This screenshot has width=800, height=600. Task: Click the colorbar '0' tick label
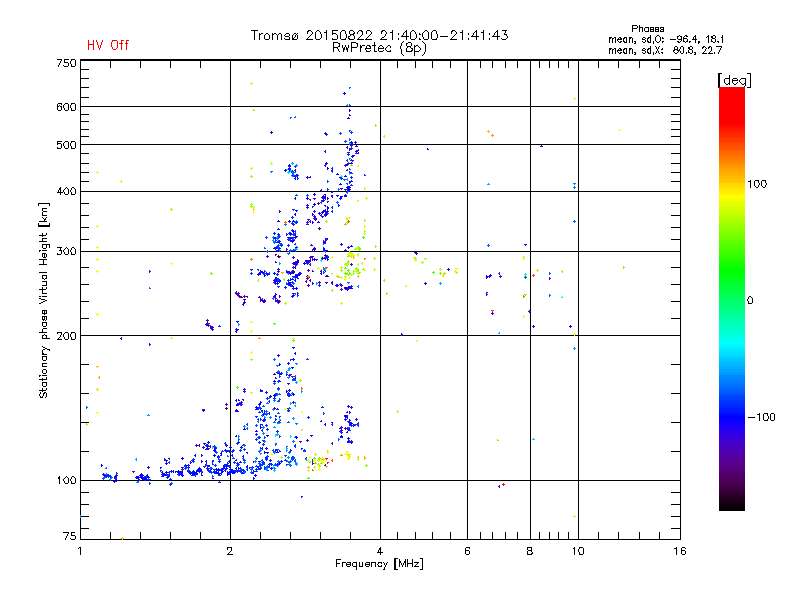click(750, 301)
